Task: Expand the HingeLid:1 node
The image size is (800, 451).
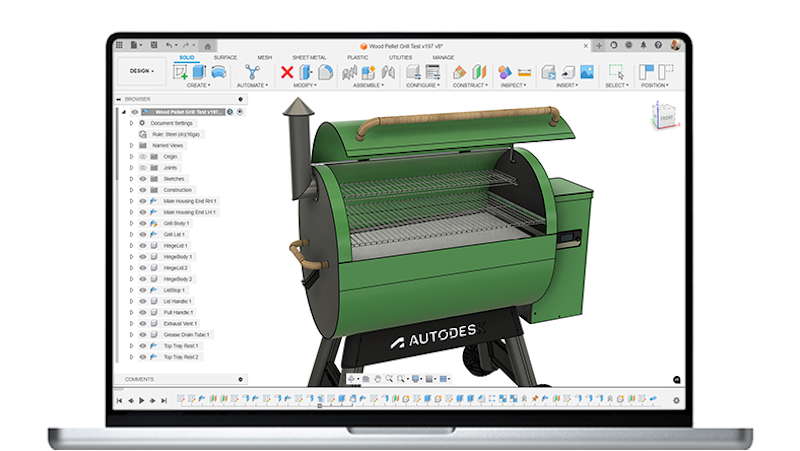Action: 132,246
